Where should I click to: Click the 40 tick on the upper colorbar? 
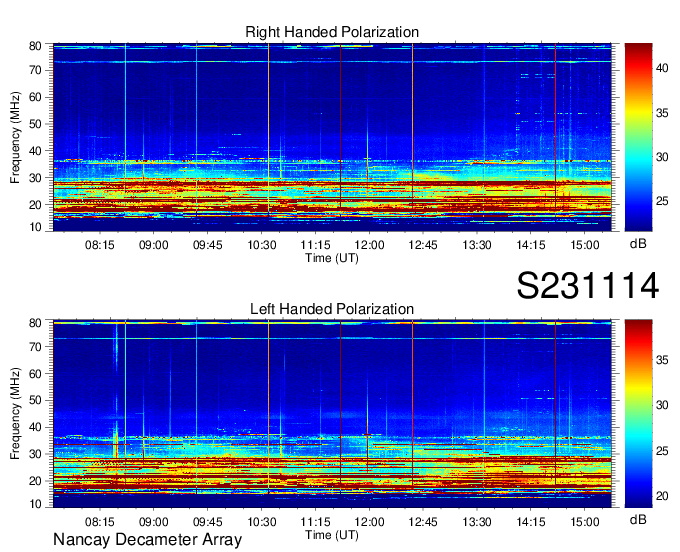[x=662, y=68]
